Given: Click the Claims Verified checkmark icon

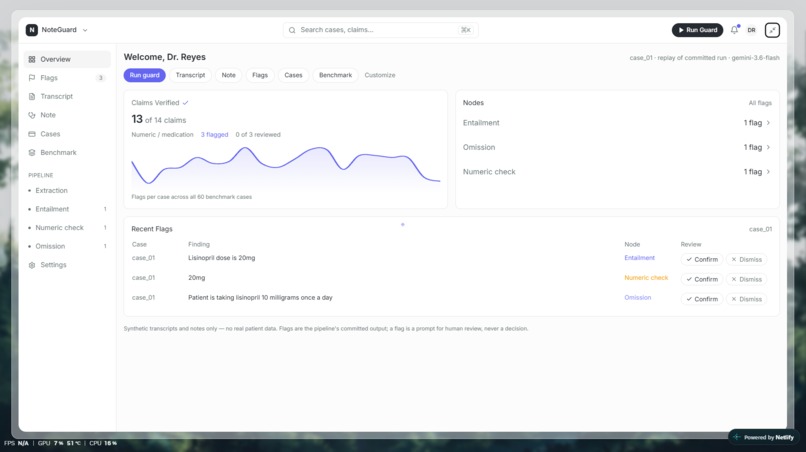Looking at the screenshot, I should point(186,103).
